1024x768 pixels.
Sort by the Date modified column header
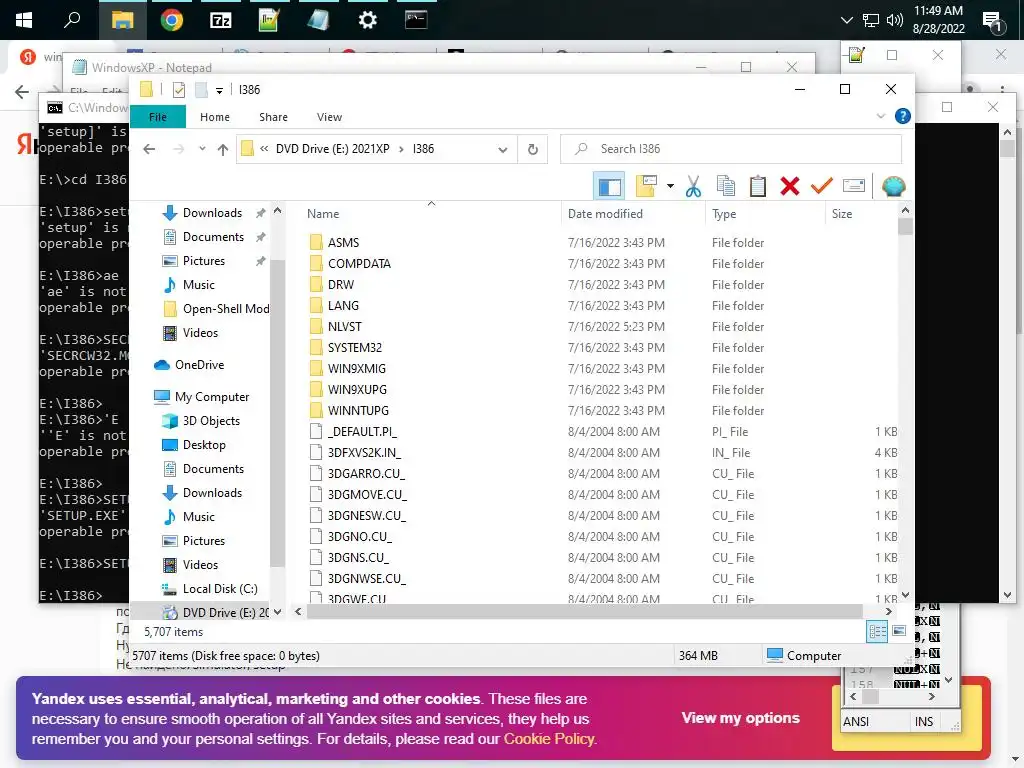605,214
